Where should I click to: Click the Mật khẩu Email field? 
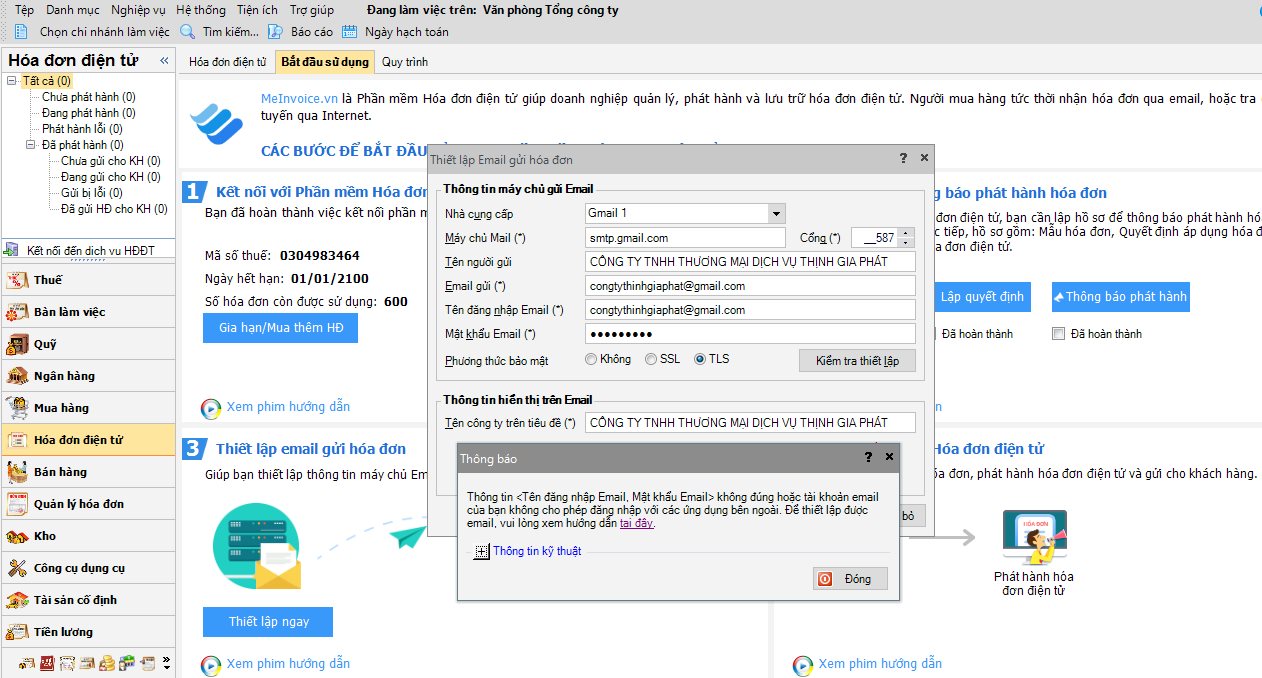tap(751, 334)
